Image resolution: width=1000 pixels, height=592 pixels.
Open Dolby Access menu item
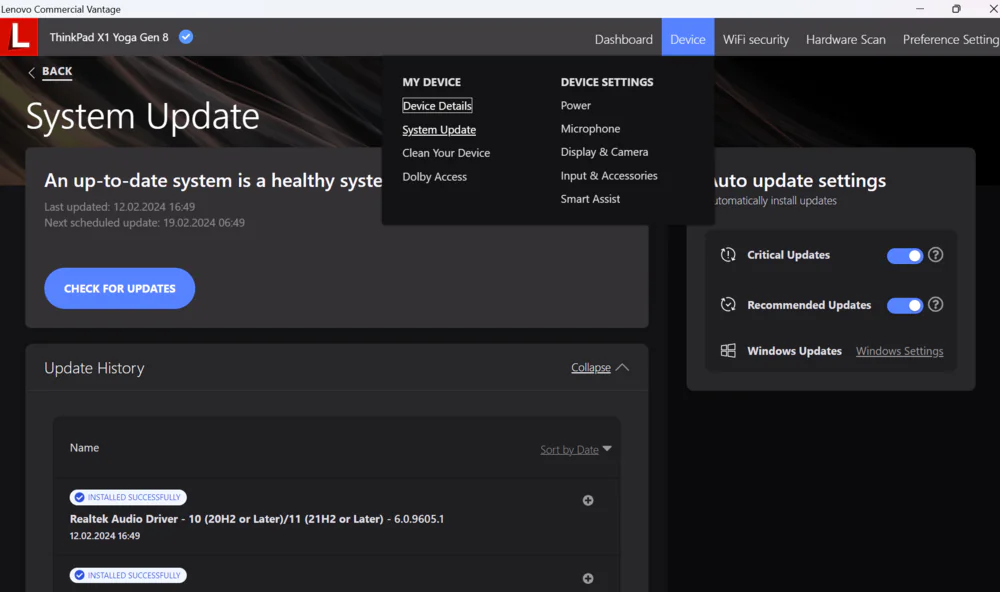(434, 177)
